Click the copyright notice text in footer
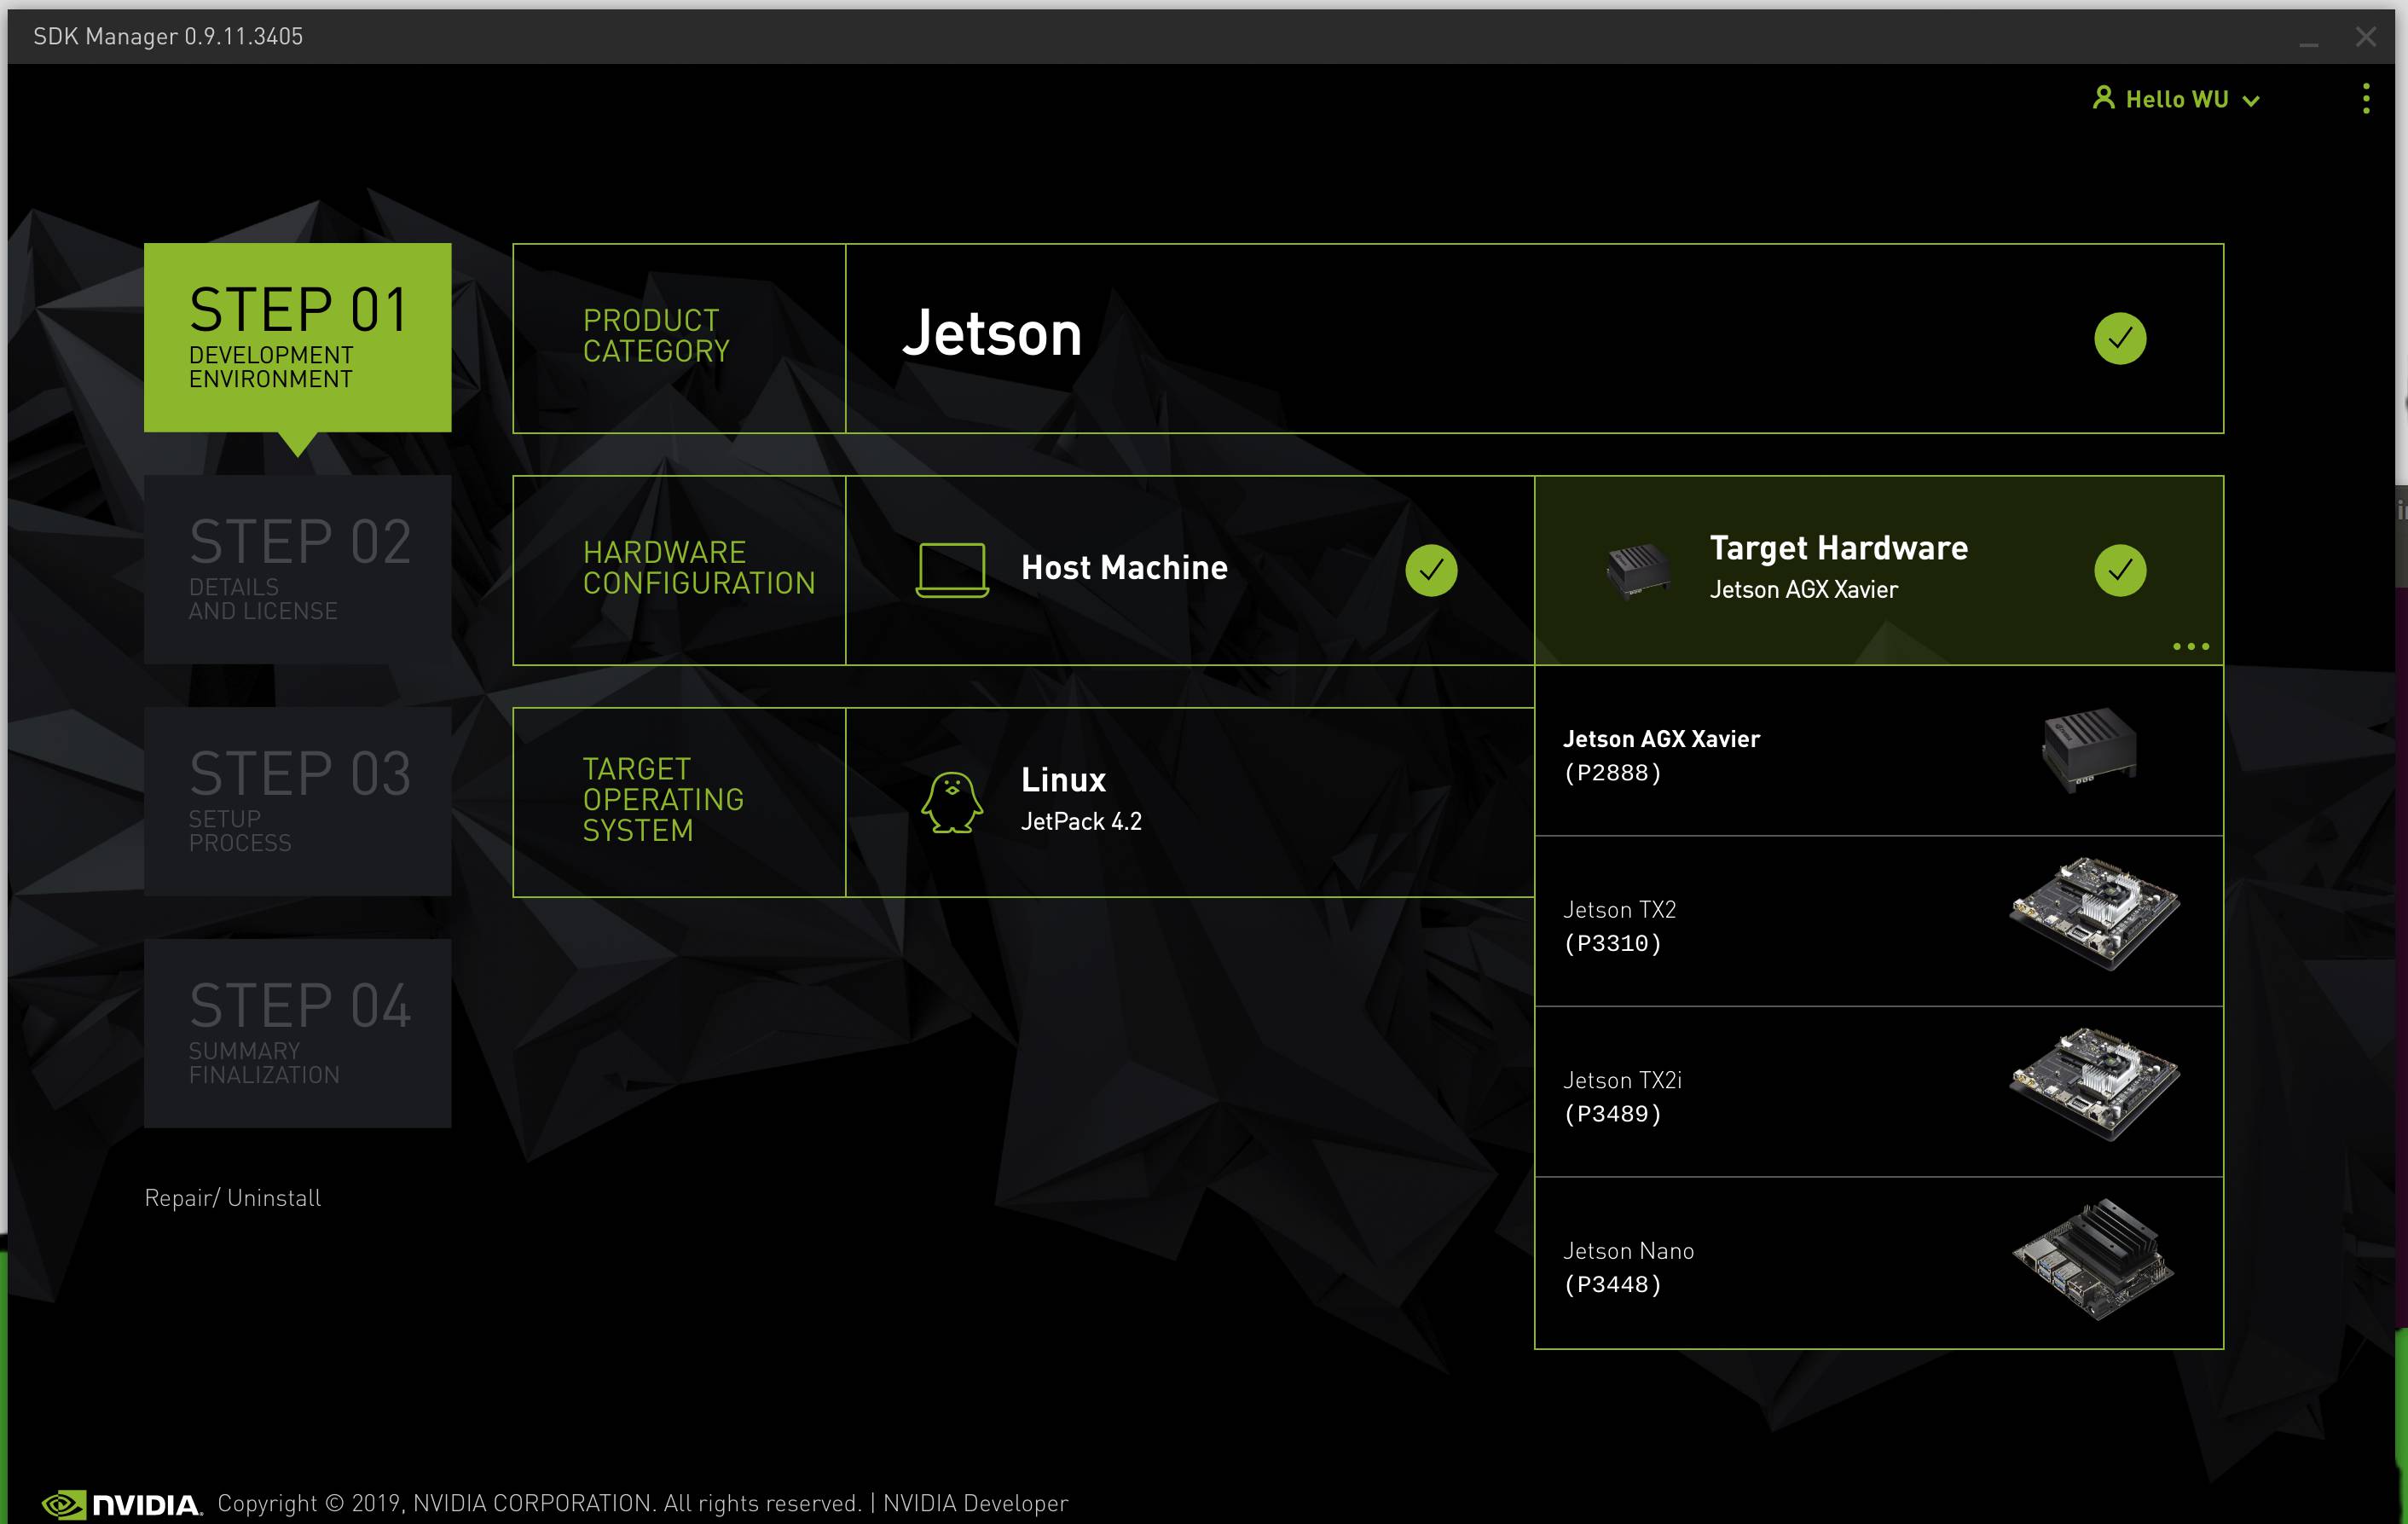The height and width of the screenshot is (1524, 2408). [x=539, y=1503]
